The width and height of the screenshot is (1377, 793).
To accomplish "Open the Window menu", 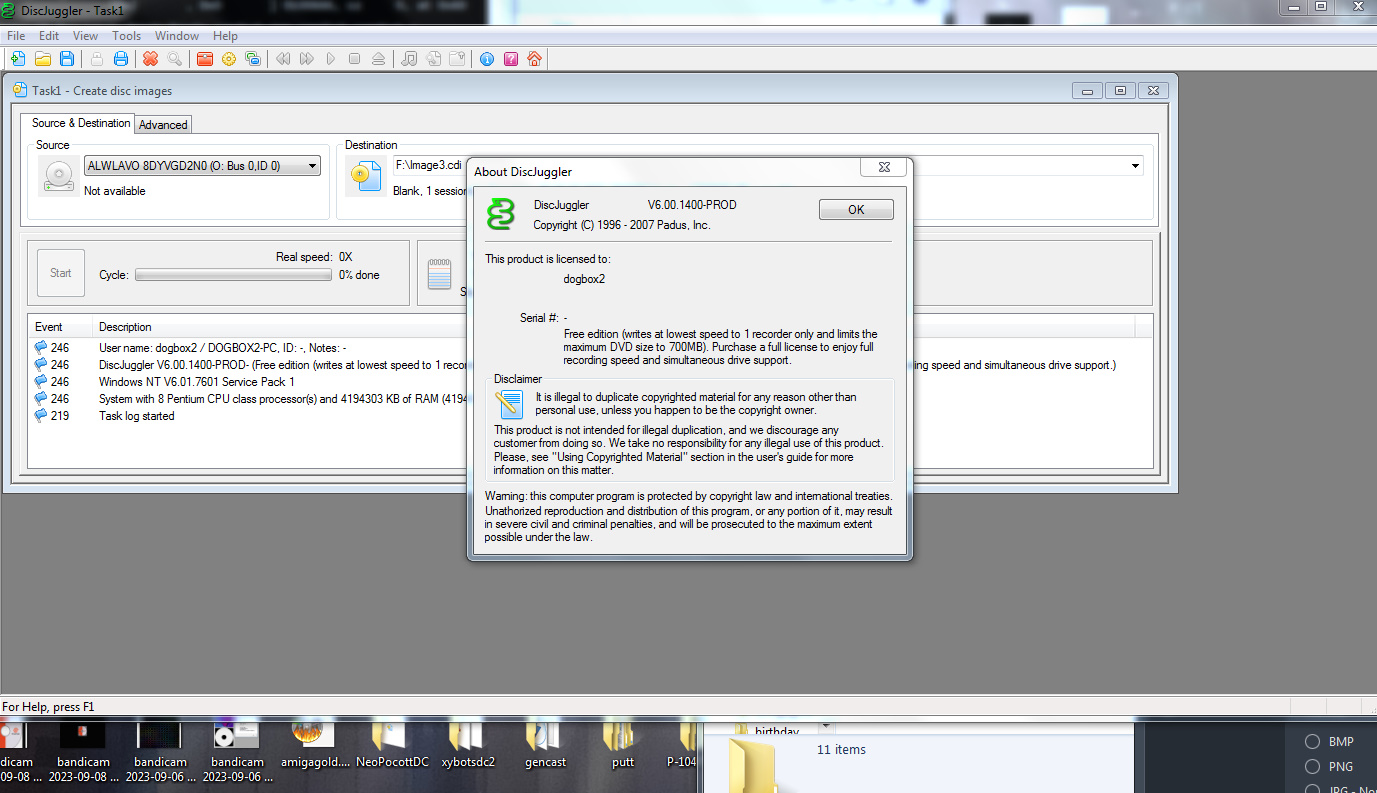I will coord(176,36).
